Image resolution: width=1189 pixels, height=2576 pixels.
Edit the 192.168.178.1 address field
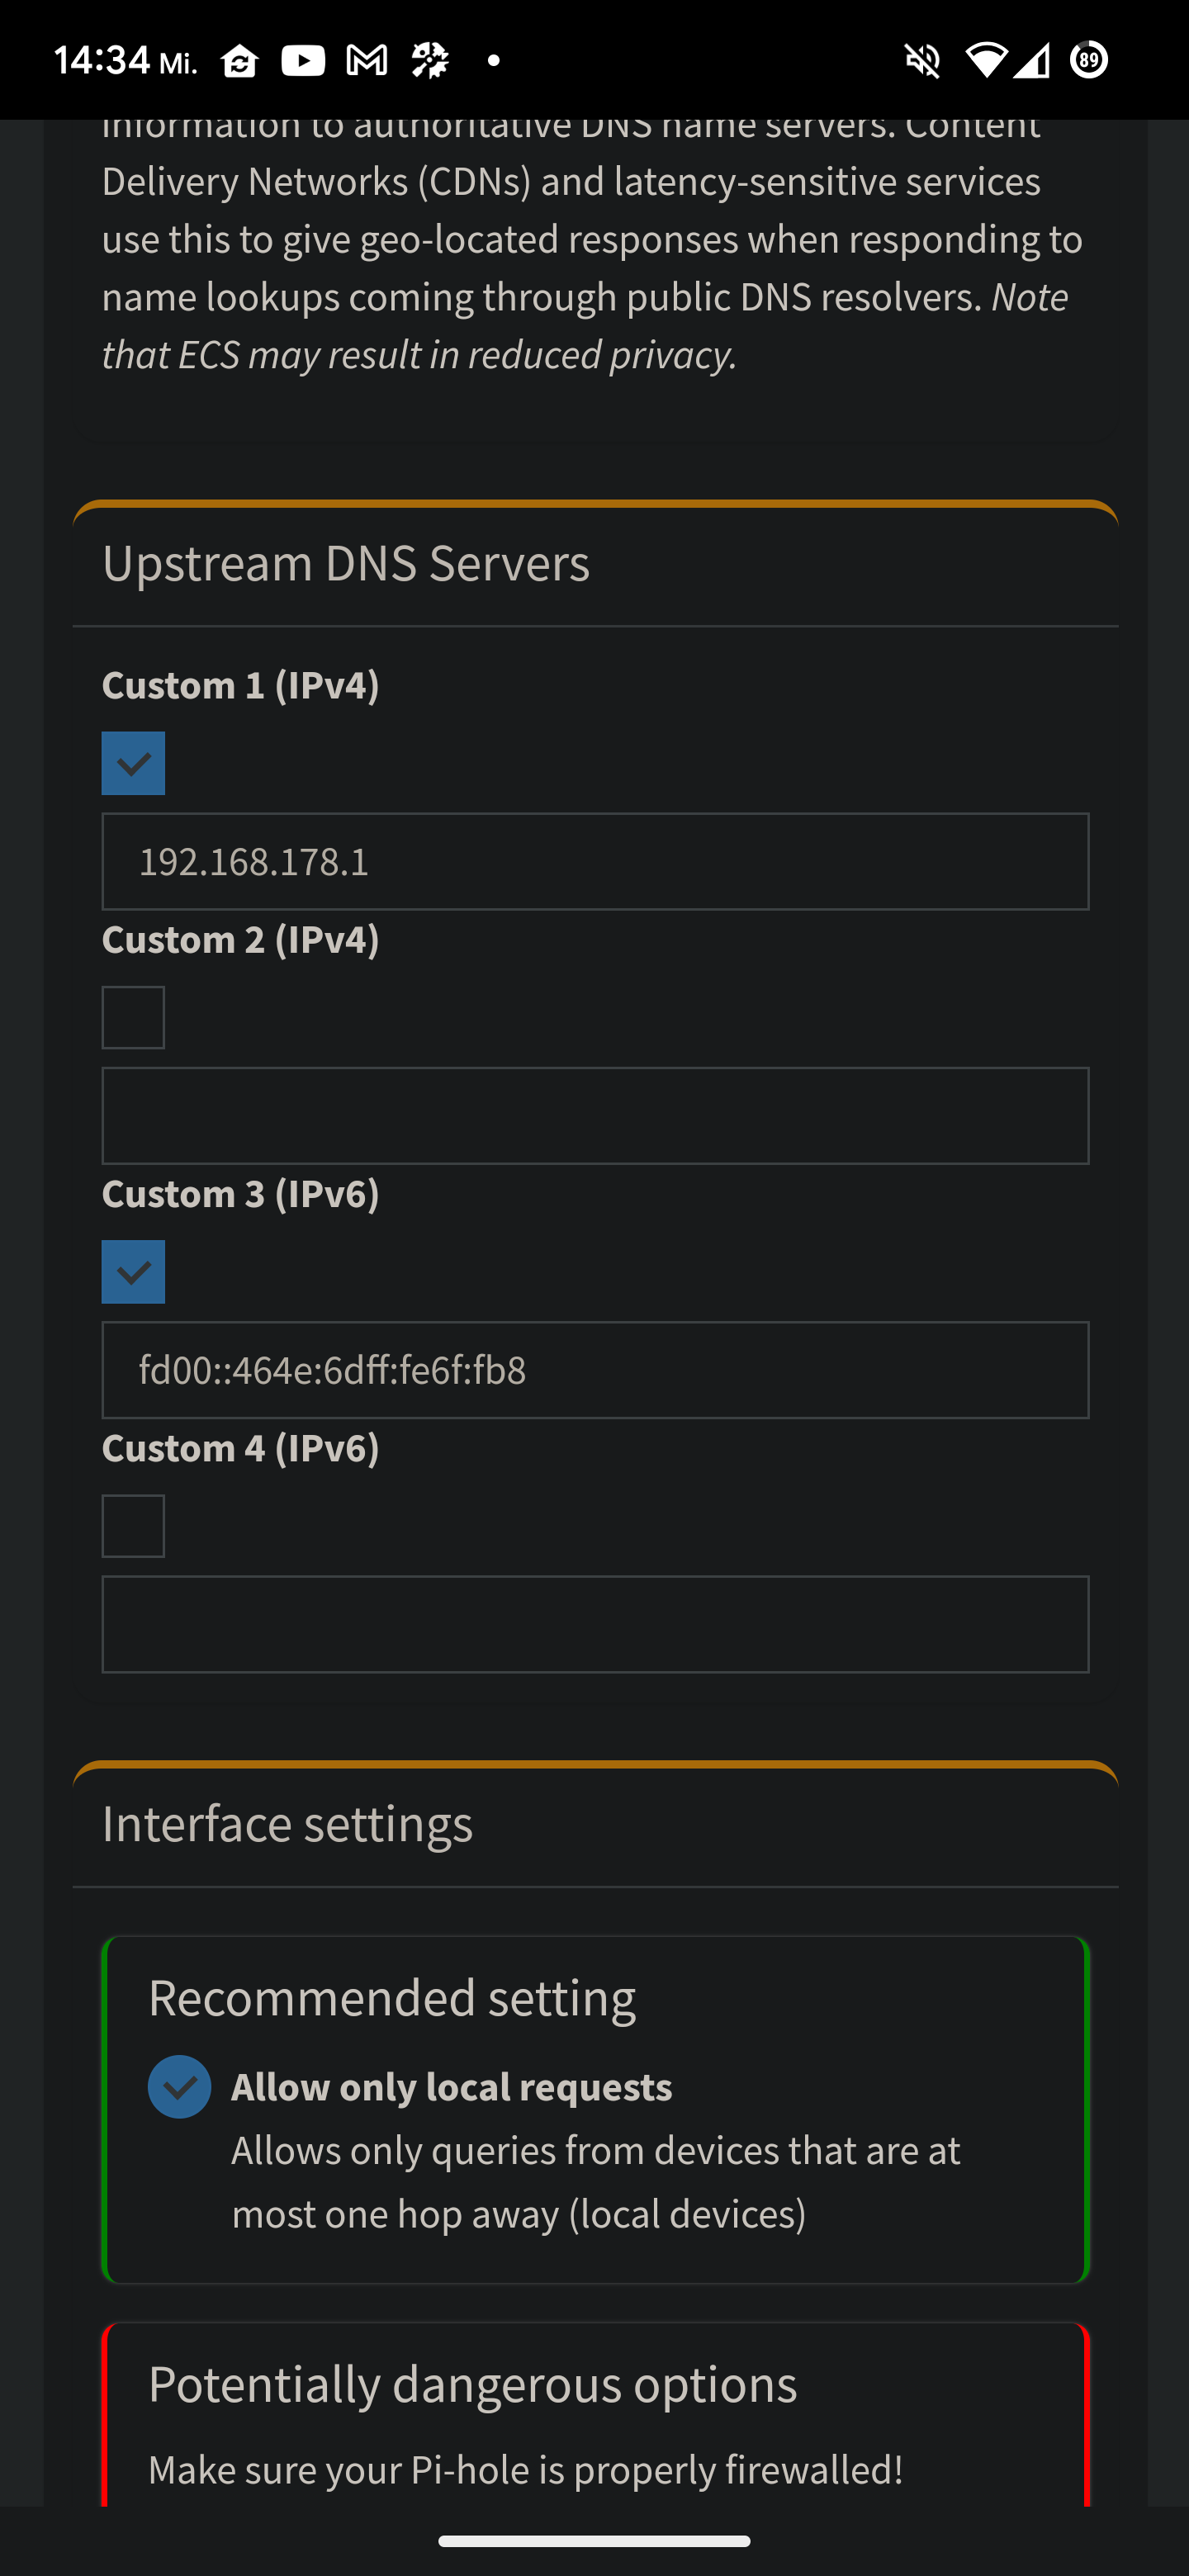pyautogui.click(x=595, y=861)
